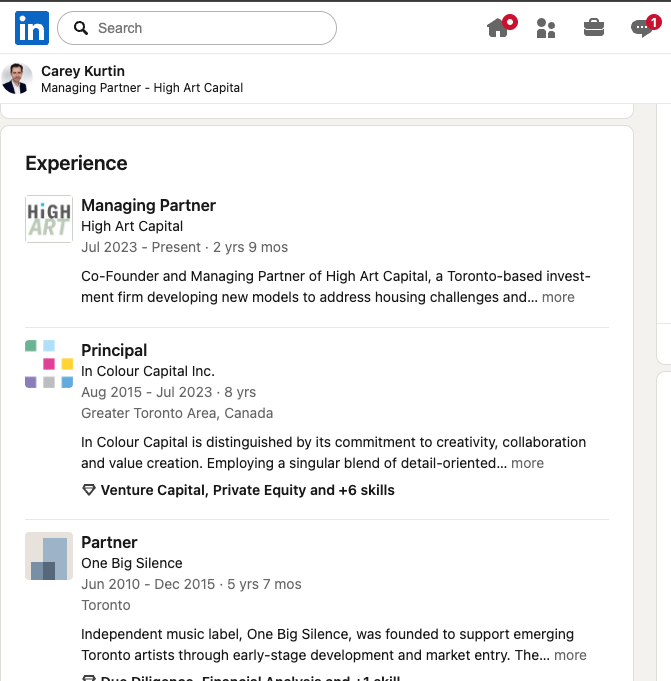671x681 pixels.
Task: Click the LinkedIn logo icon
Action: pos(32,28)
